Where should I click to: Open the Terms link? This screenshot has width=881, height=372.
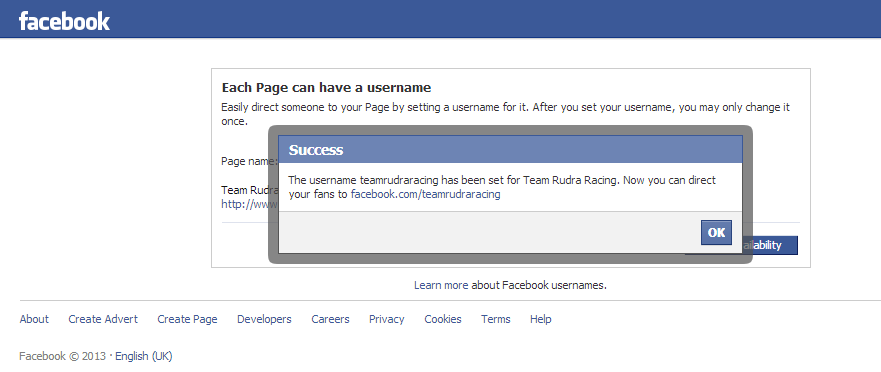pyautogui.click(x=496, y=319)
